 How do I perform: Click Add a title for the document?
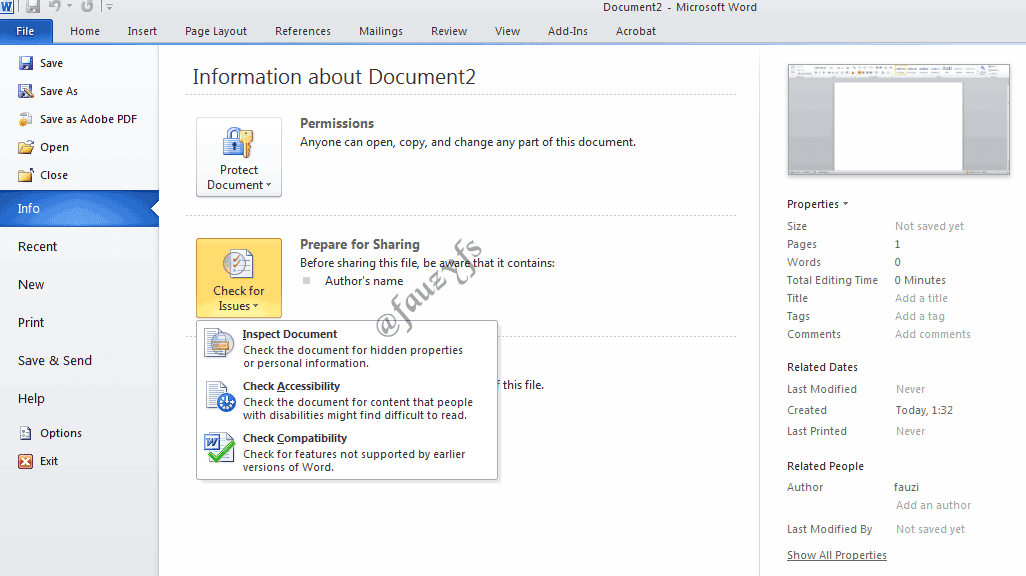pos(919,297)
